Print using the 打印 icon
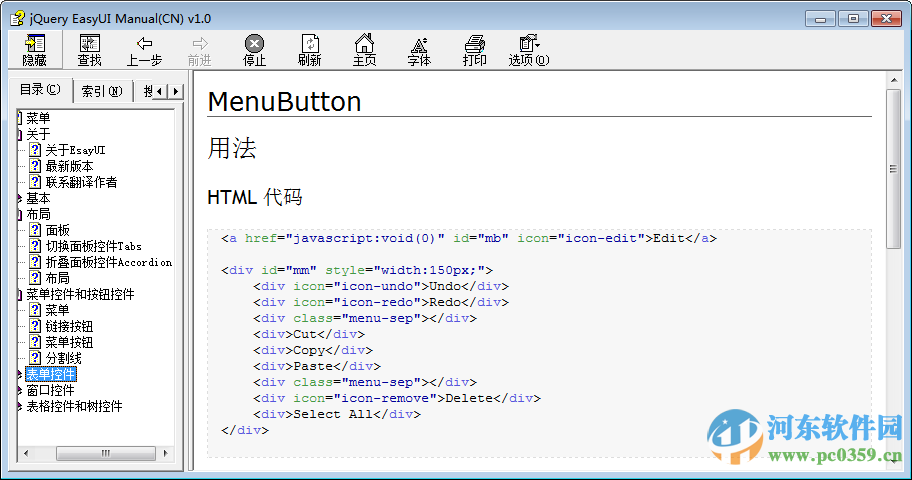The image size is (912, 480). (474, 50)
